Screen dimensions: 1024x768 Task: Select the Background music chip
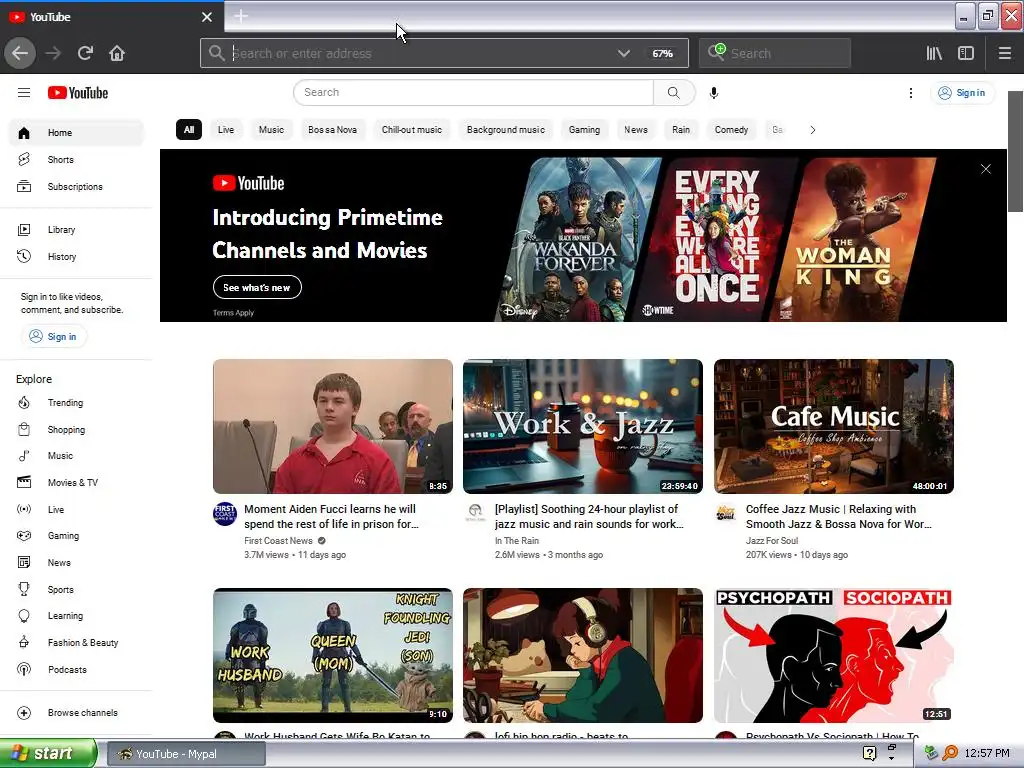tap(505, 130)
